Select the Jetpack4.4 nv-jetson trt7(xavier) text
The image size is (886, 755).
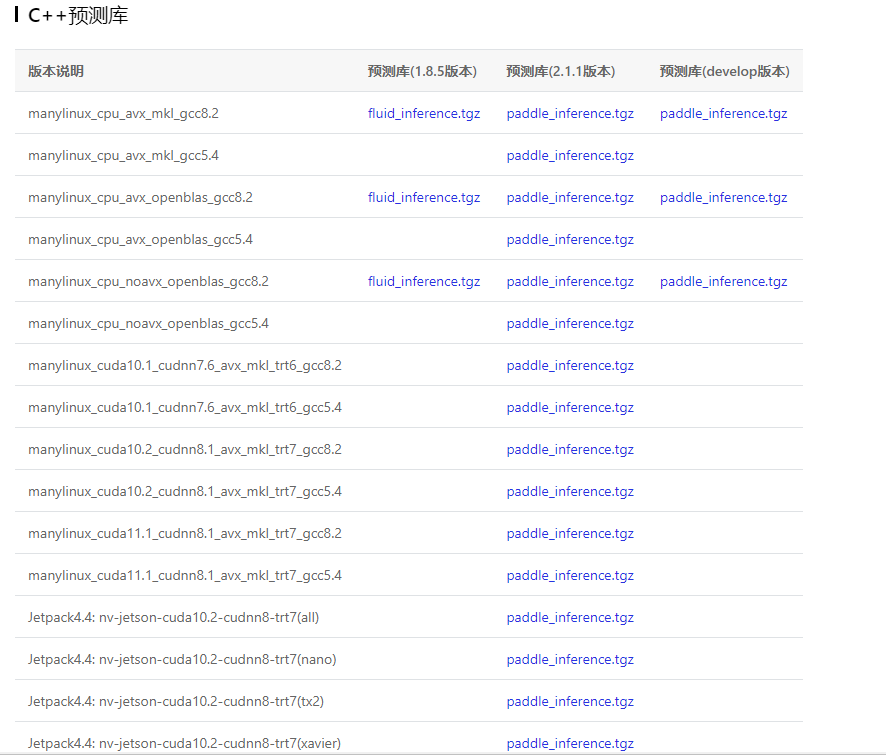184,744
